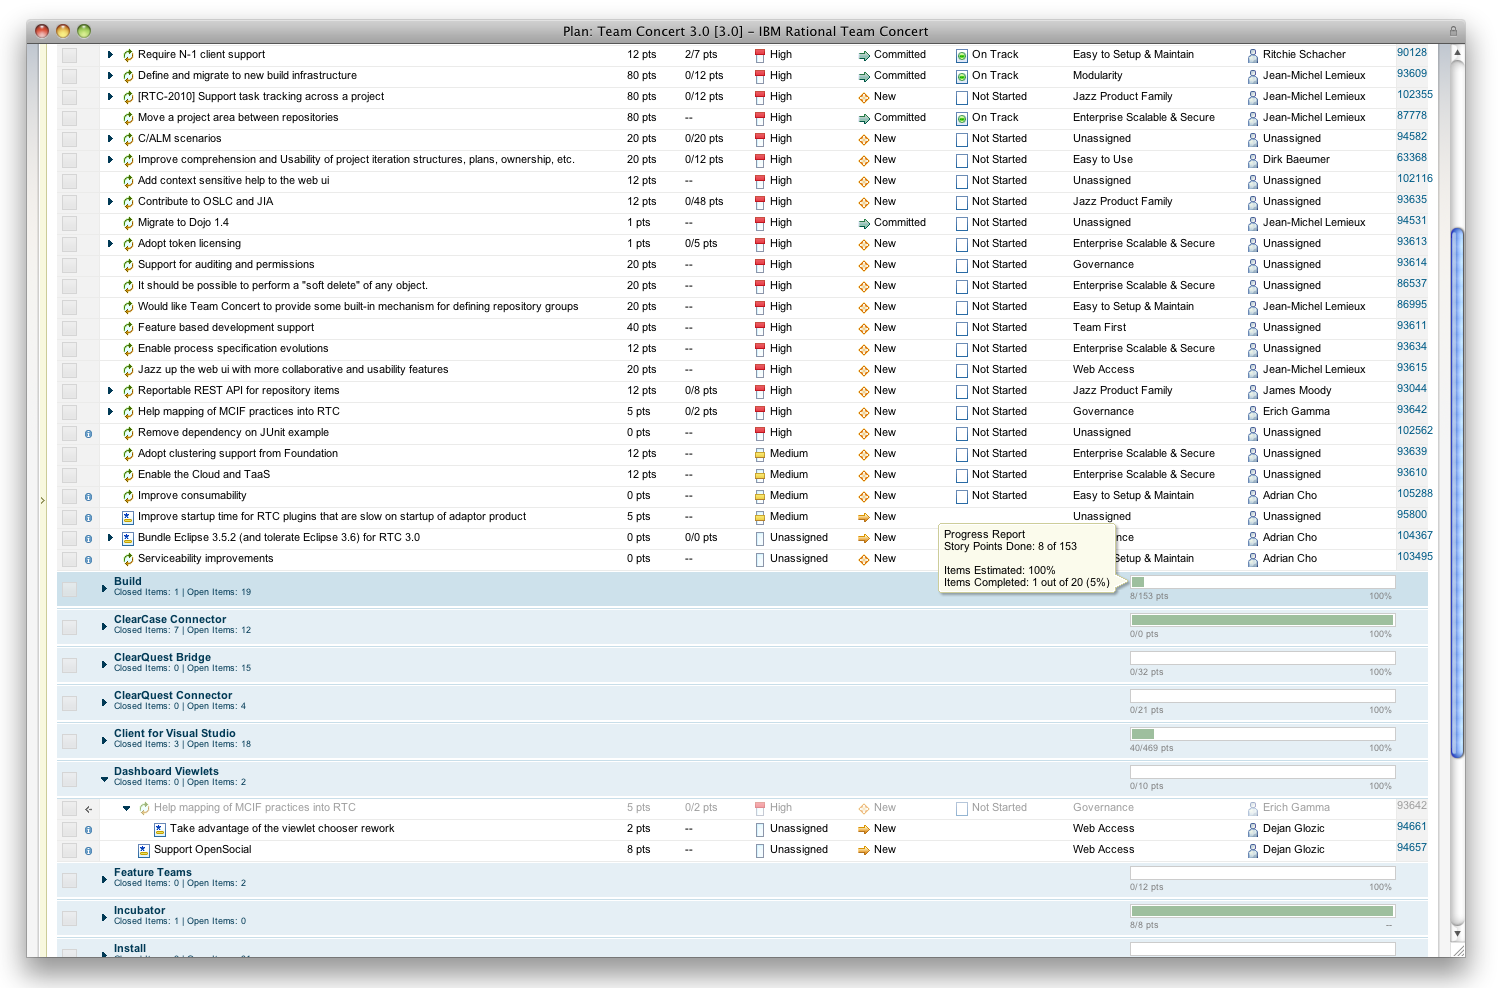Click 'Modularity' category cell
1501x988 pixels.
[x=1097, y=76]
